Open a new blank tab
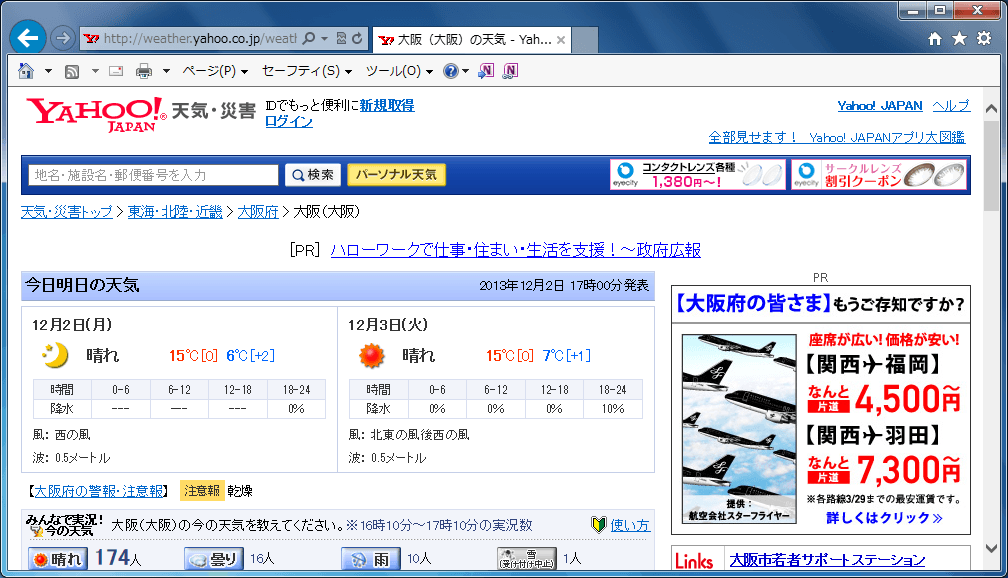Viewport: 1008px width, 578px height. pos(585,40)
